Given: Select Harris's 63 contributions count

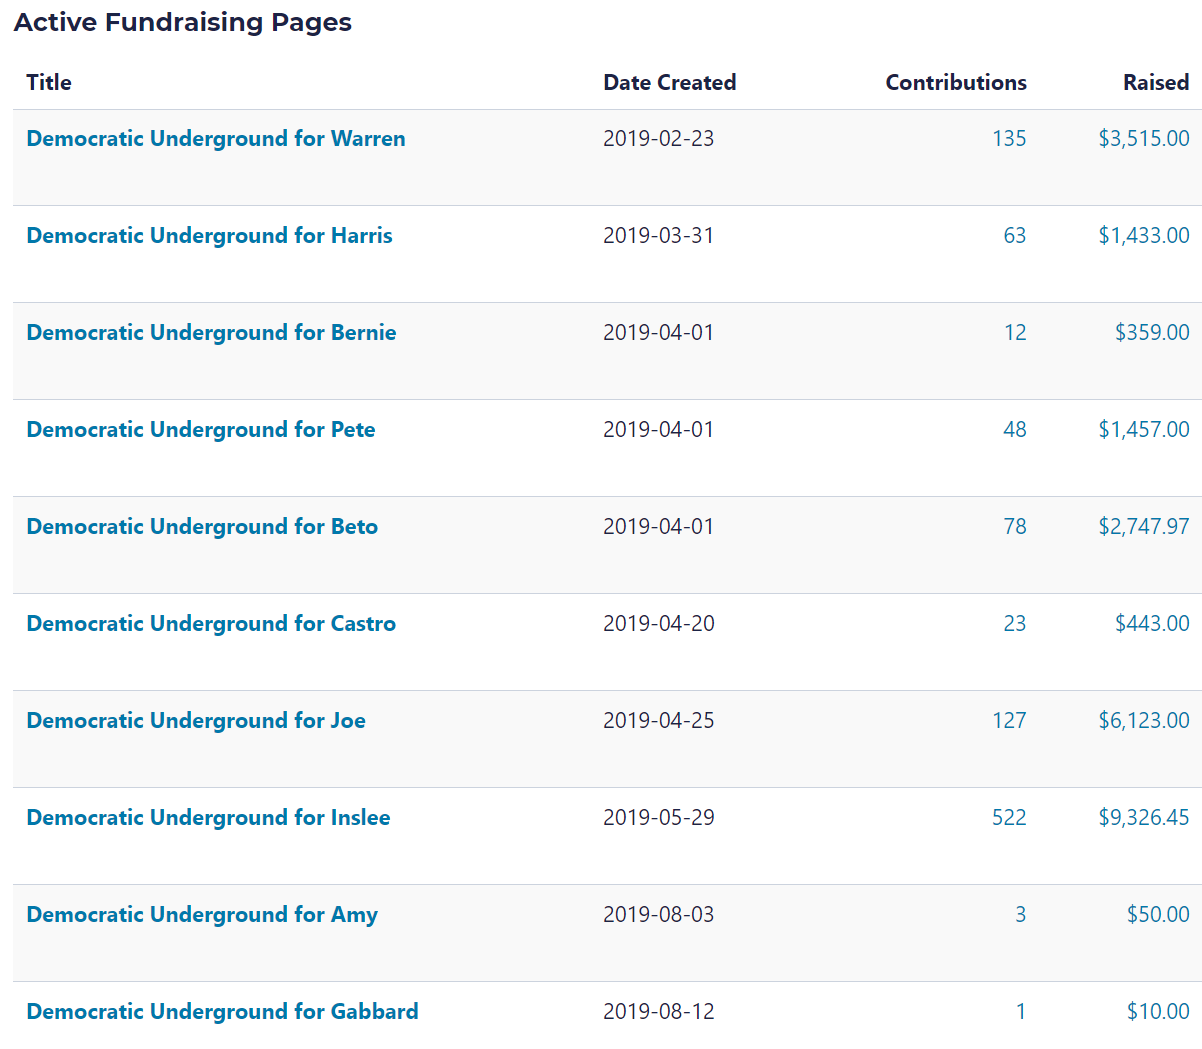Looking at the screenshot, I should pyautogui.click(x=1015, y=236).
